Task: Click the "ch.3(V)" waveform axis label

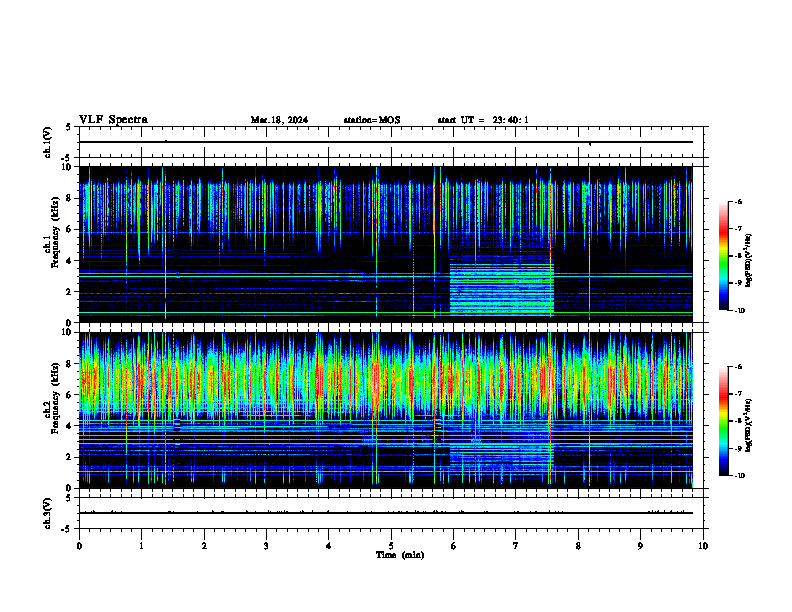Action: tap(47, 513)
